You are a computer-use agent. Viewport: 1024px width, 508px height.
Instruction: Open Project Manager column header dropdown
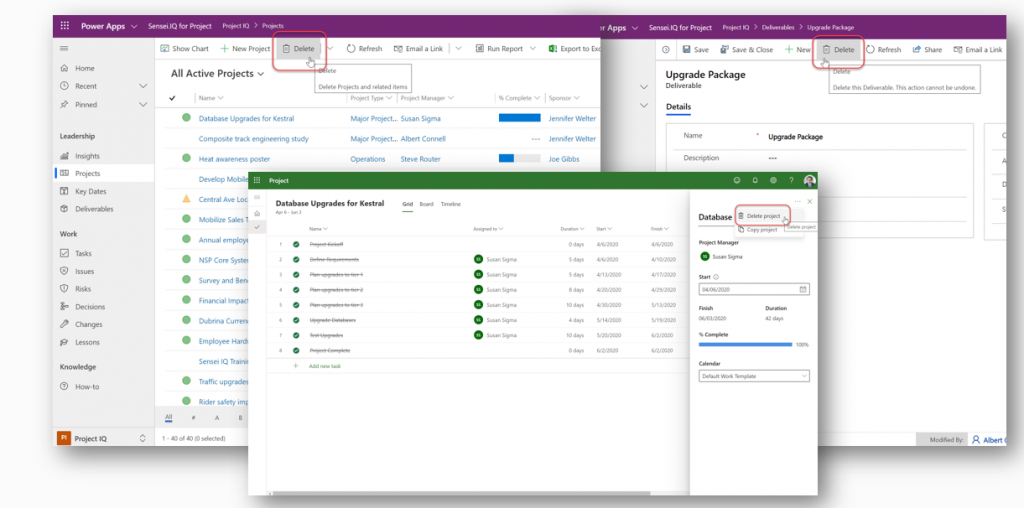426,98
